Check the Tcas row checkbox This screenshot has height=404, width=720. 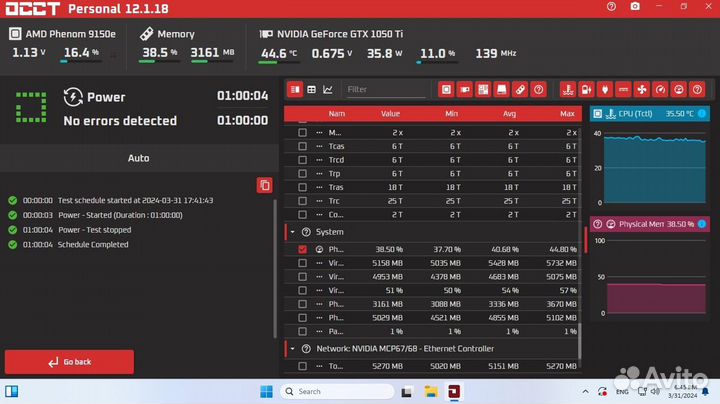(x=302, y=146)
